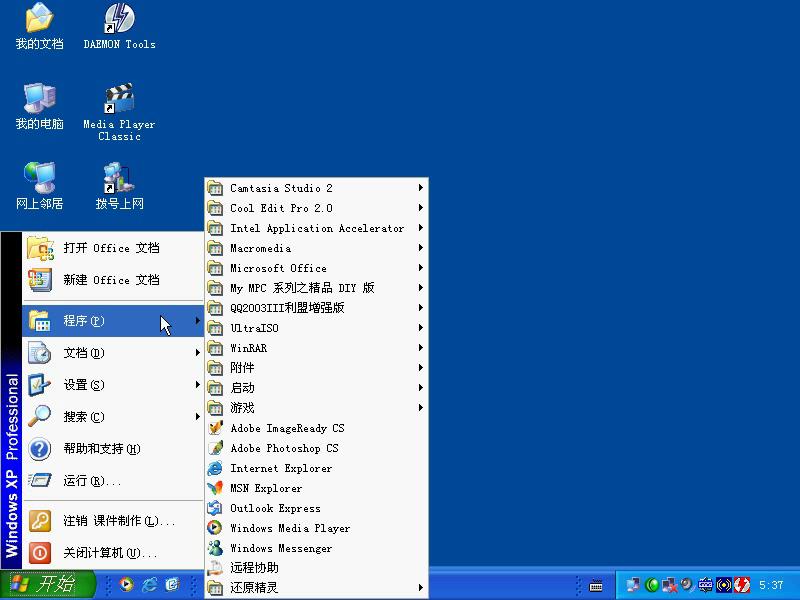Choose 注销 课件制作(L)... in Start menu

[113, 521]
